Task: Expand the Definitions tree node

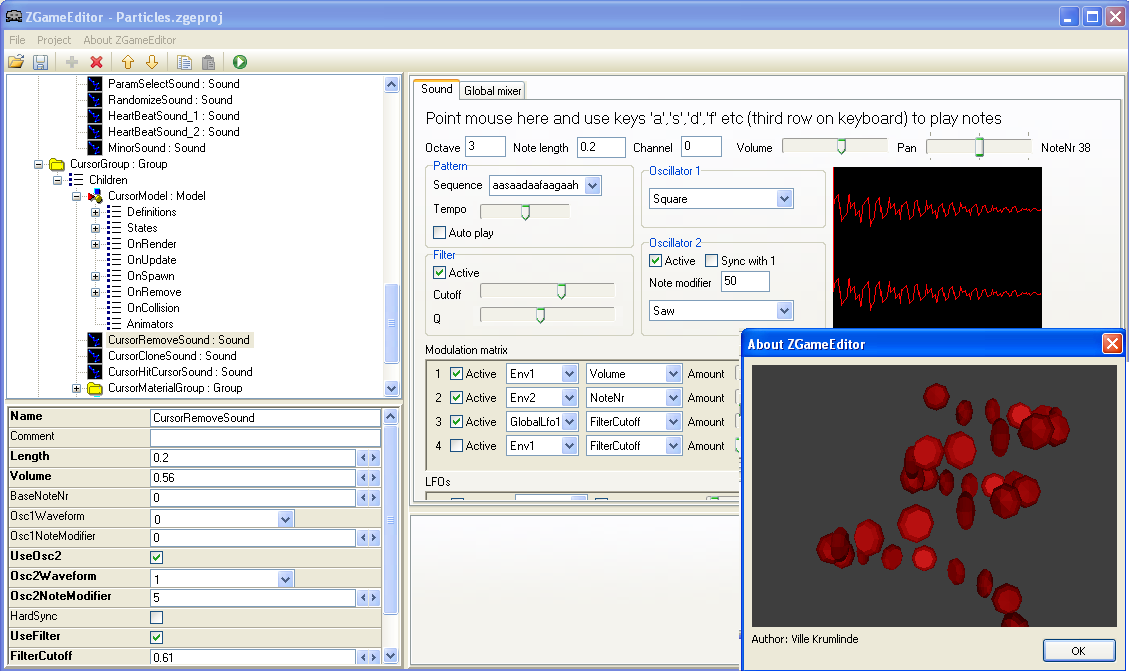Action: point(95,212)
